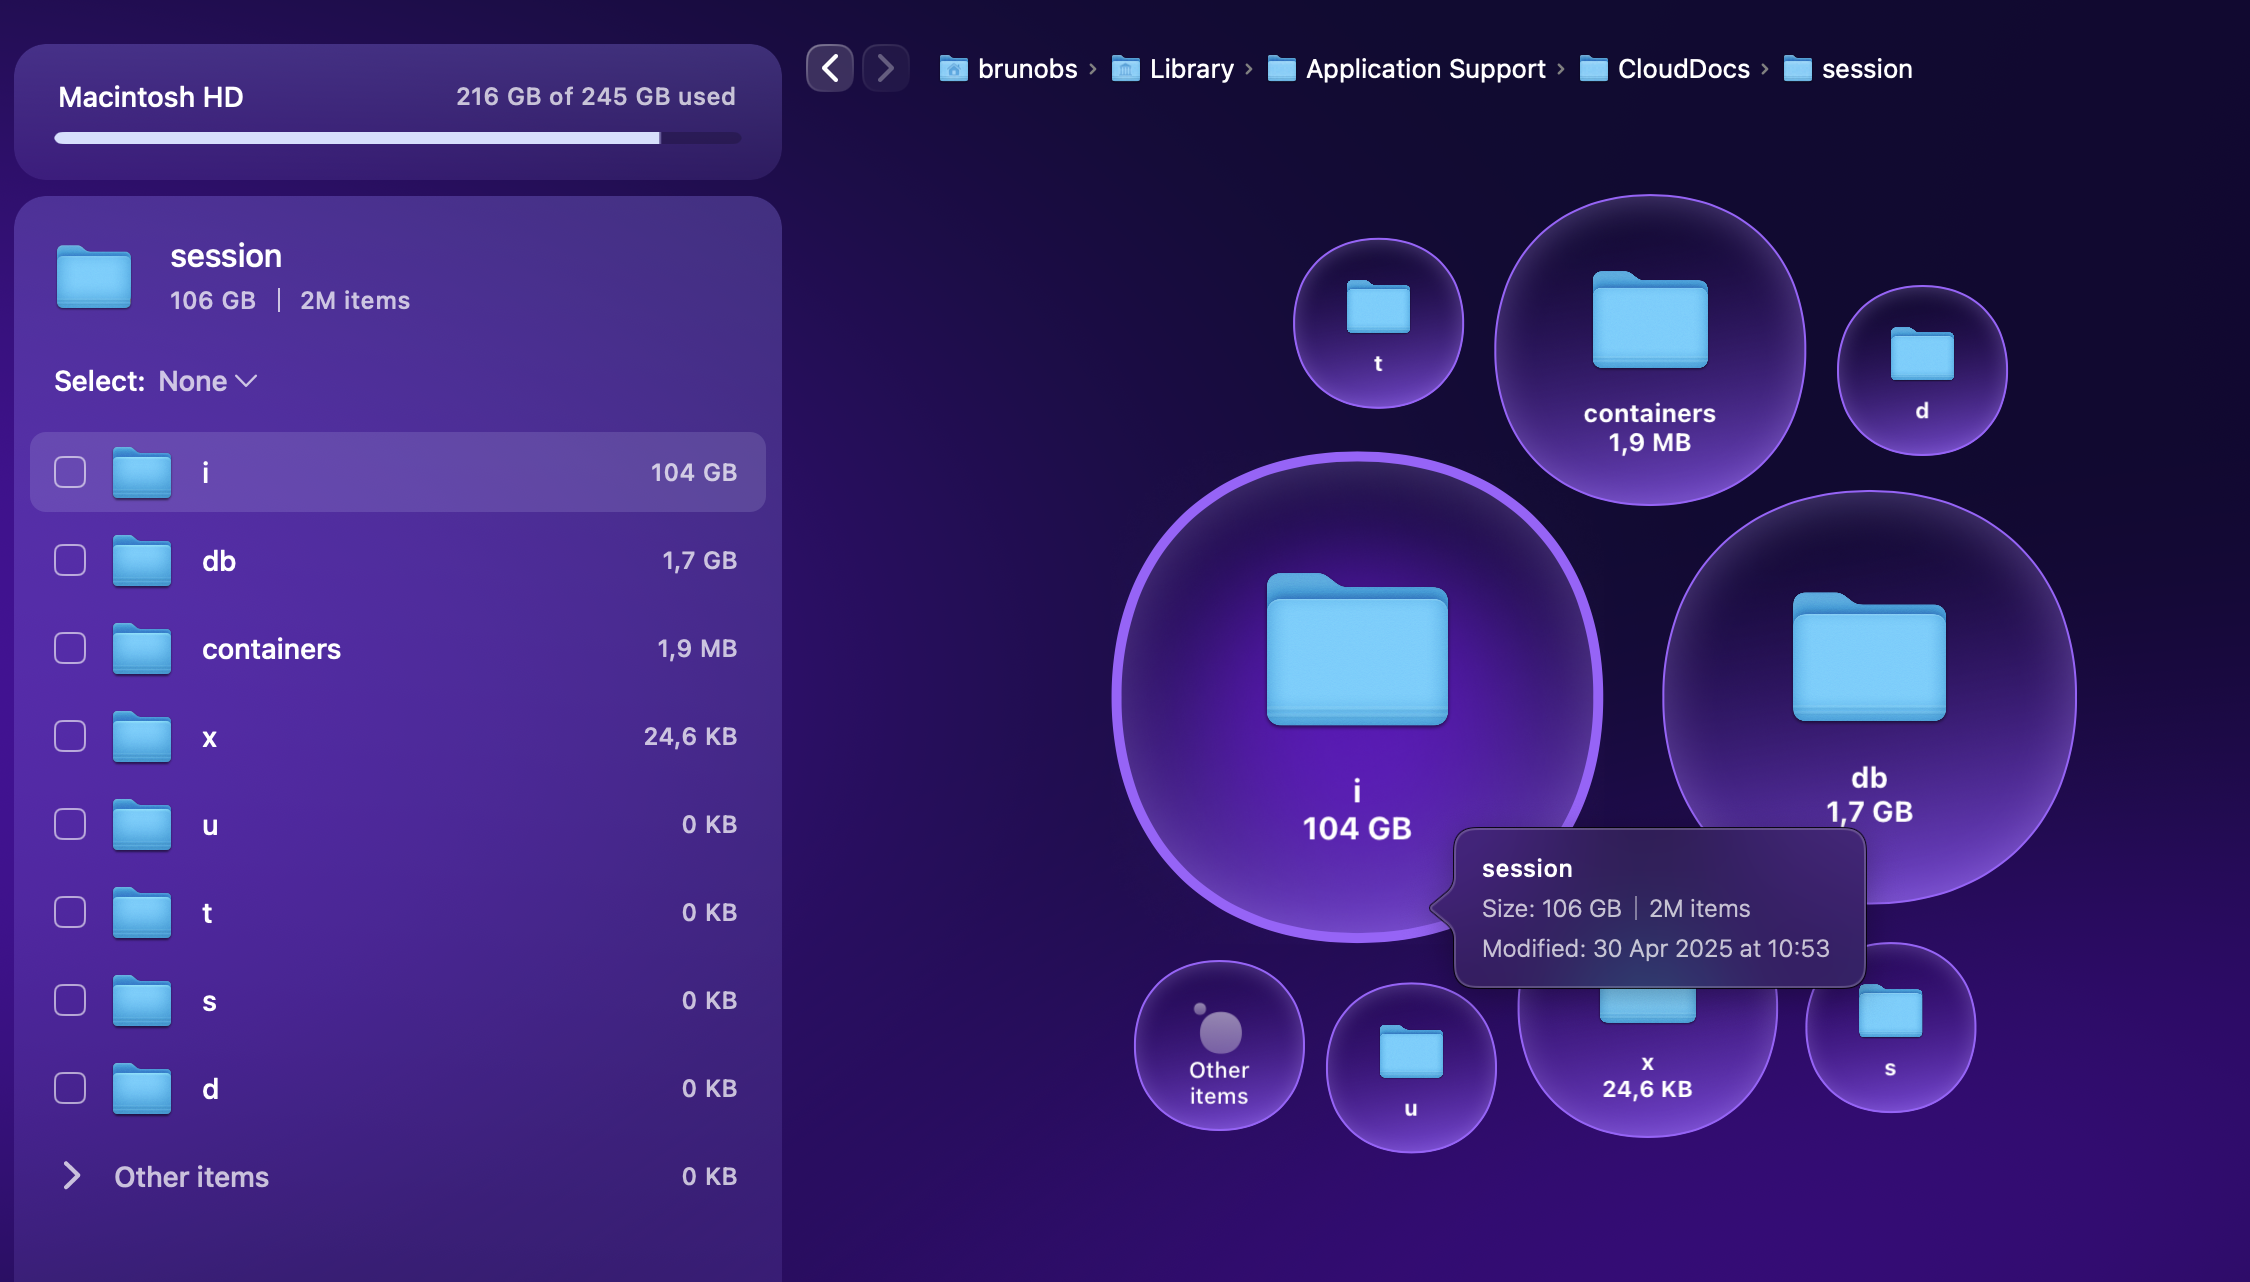The height and width of the screenshot is (1282, 2250).
Task: Expand the Other items row in the sidebar
Action: pos(71,1177)
